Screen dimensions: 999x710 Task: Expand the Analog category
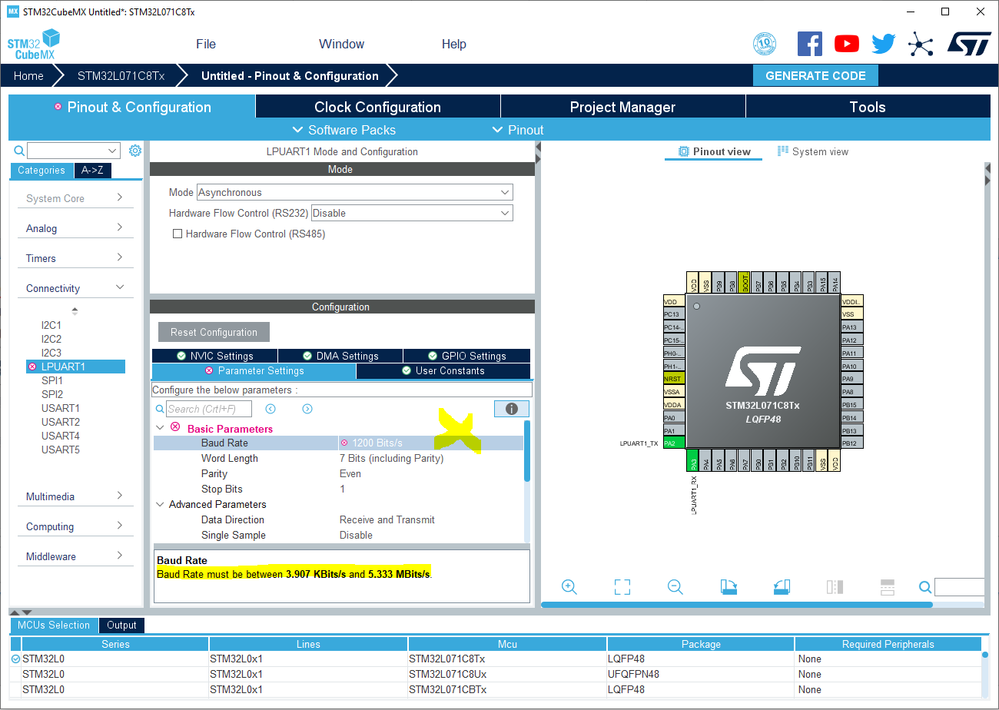(x=75, y=228)
